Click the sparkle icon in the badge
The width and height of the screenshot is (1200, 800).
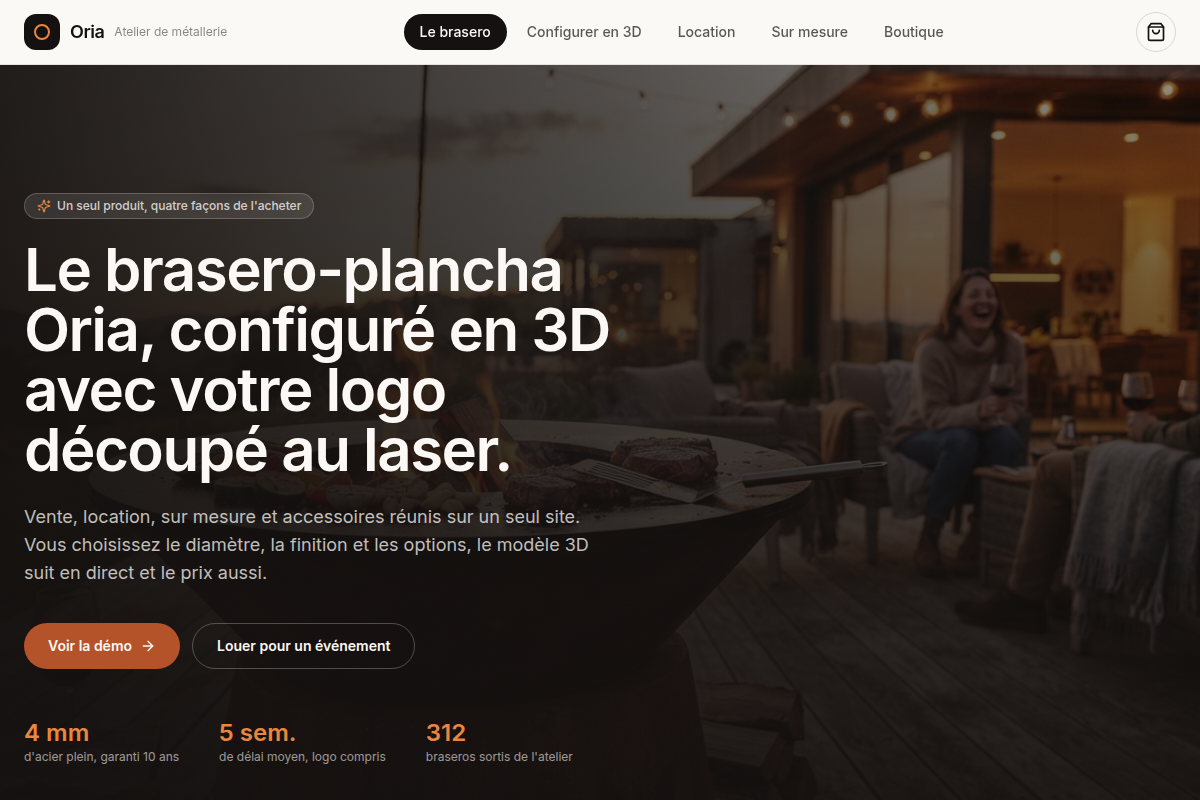44,206
